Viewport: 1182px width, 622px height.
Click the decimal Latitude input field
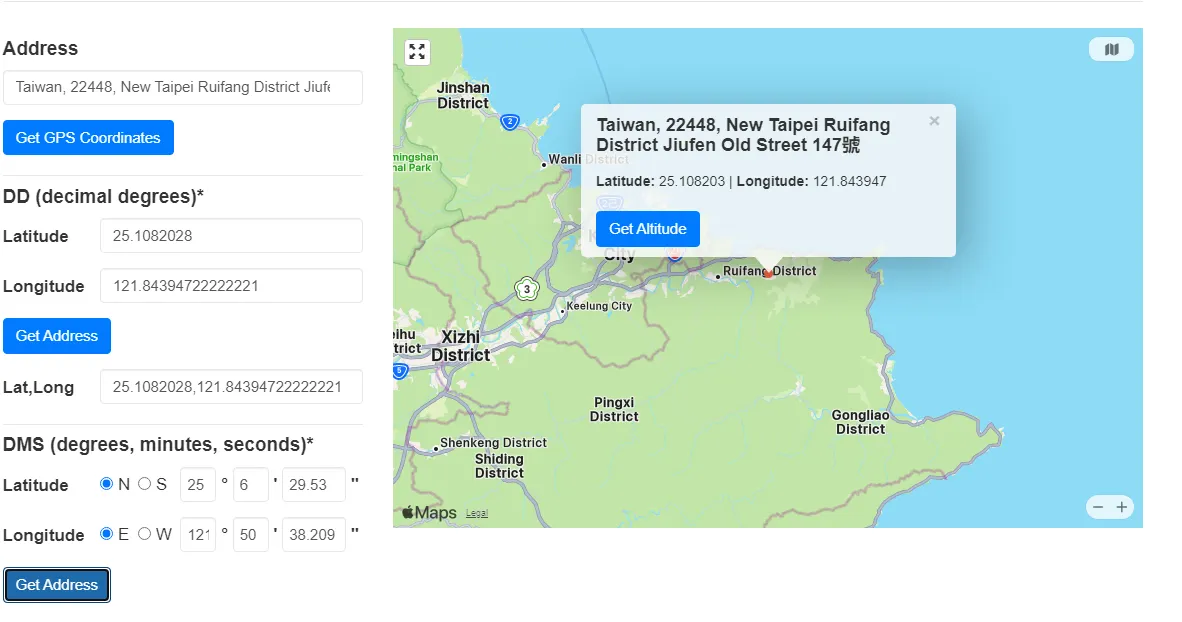[230, 236]
